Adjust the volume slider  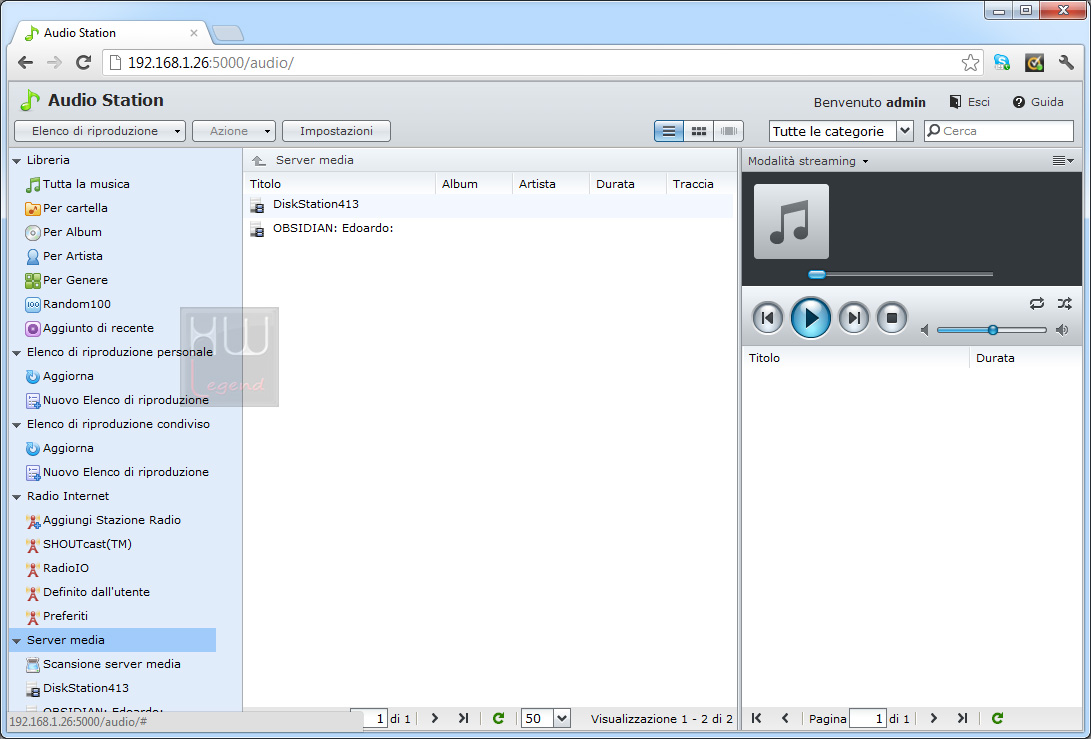(x=992, y=330)
